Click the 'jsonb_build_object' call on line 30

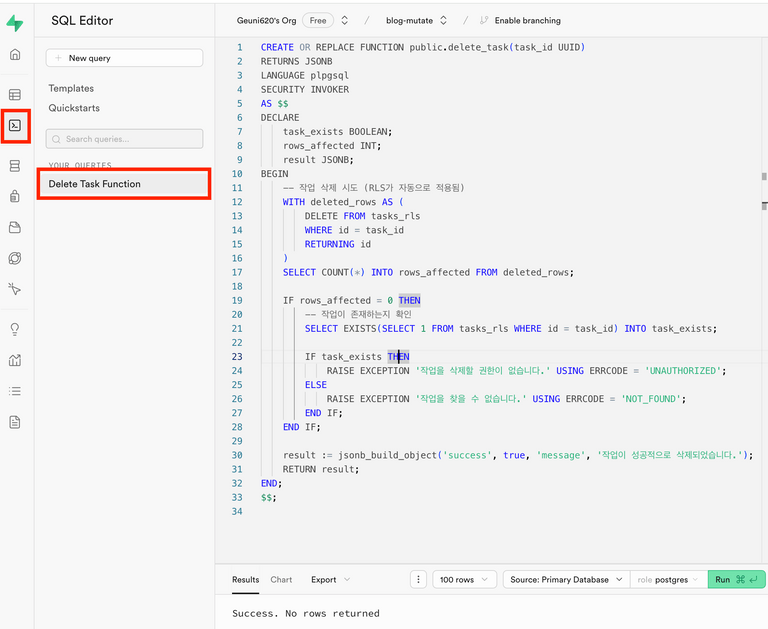click(387, 455)
